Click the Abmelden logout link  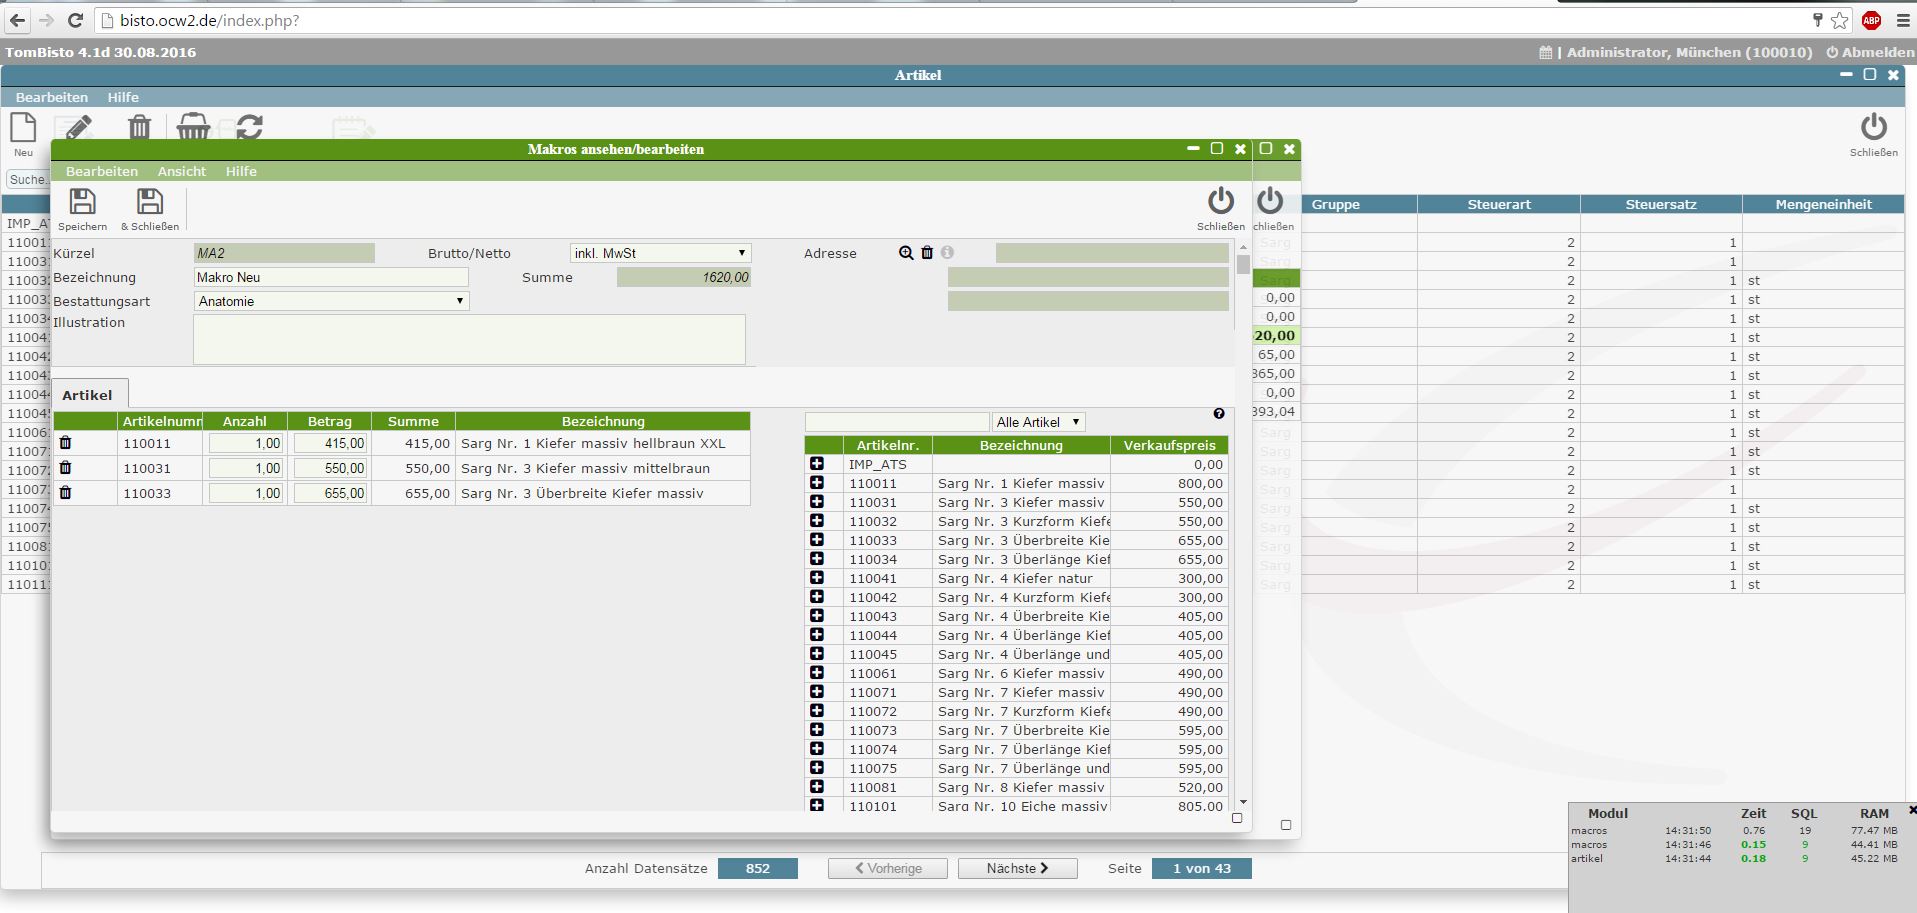pyautogui.click(x=1870, y=52)
